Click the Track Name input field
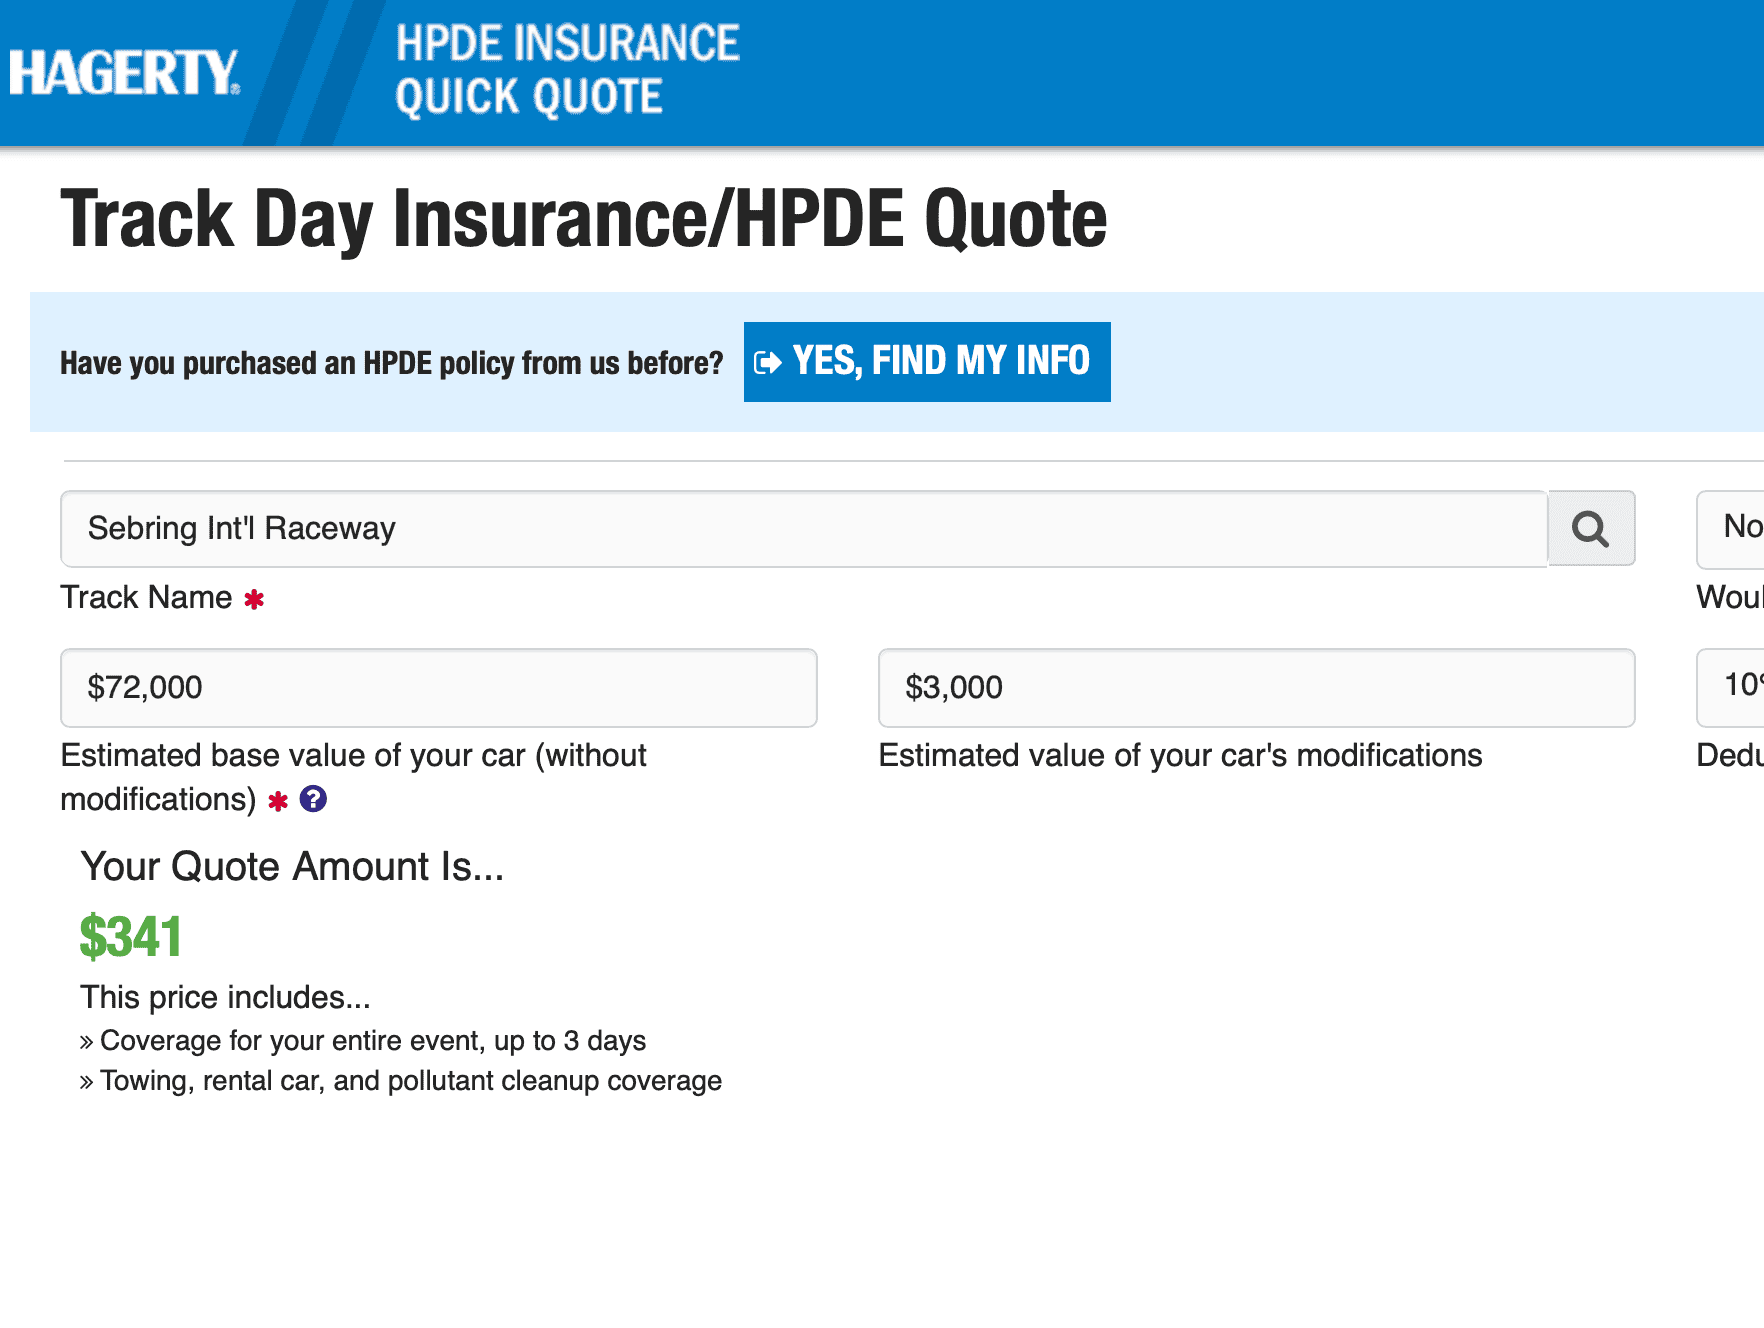Screen dimensions: 1764x1328 click(x=804, y=528)
